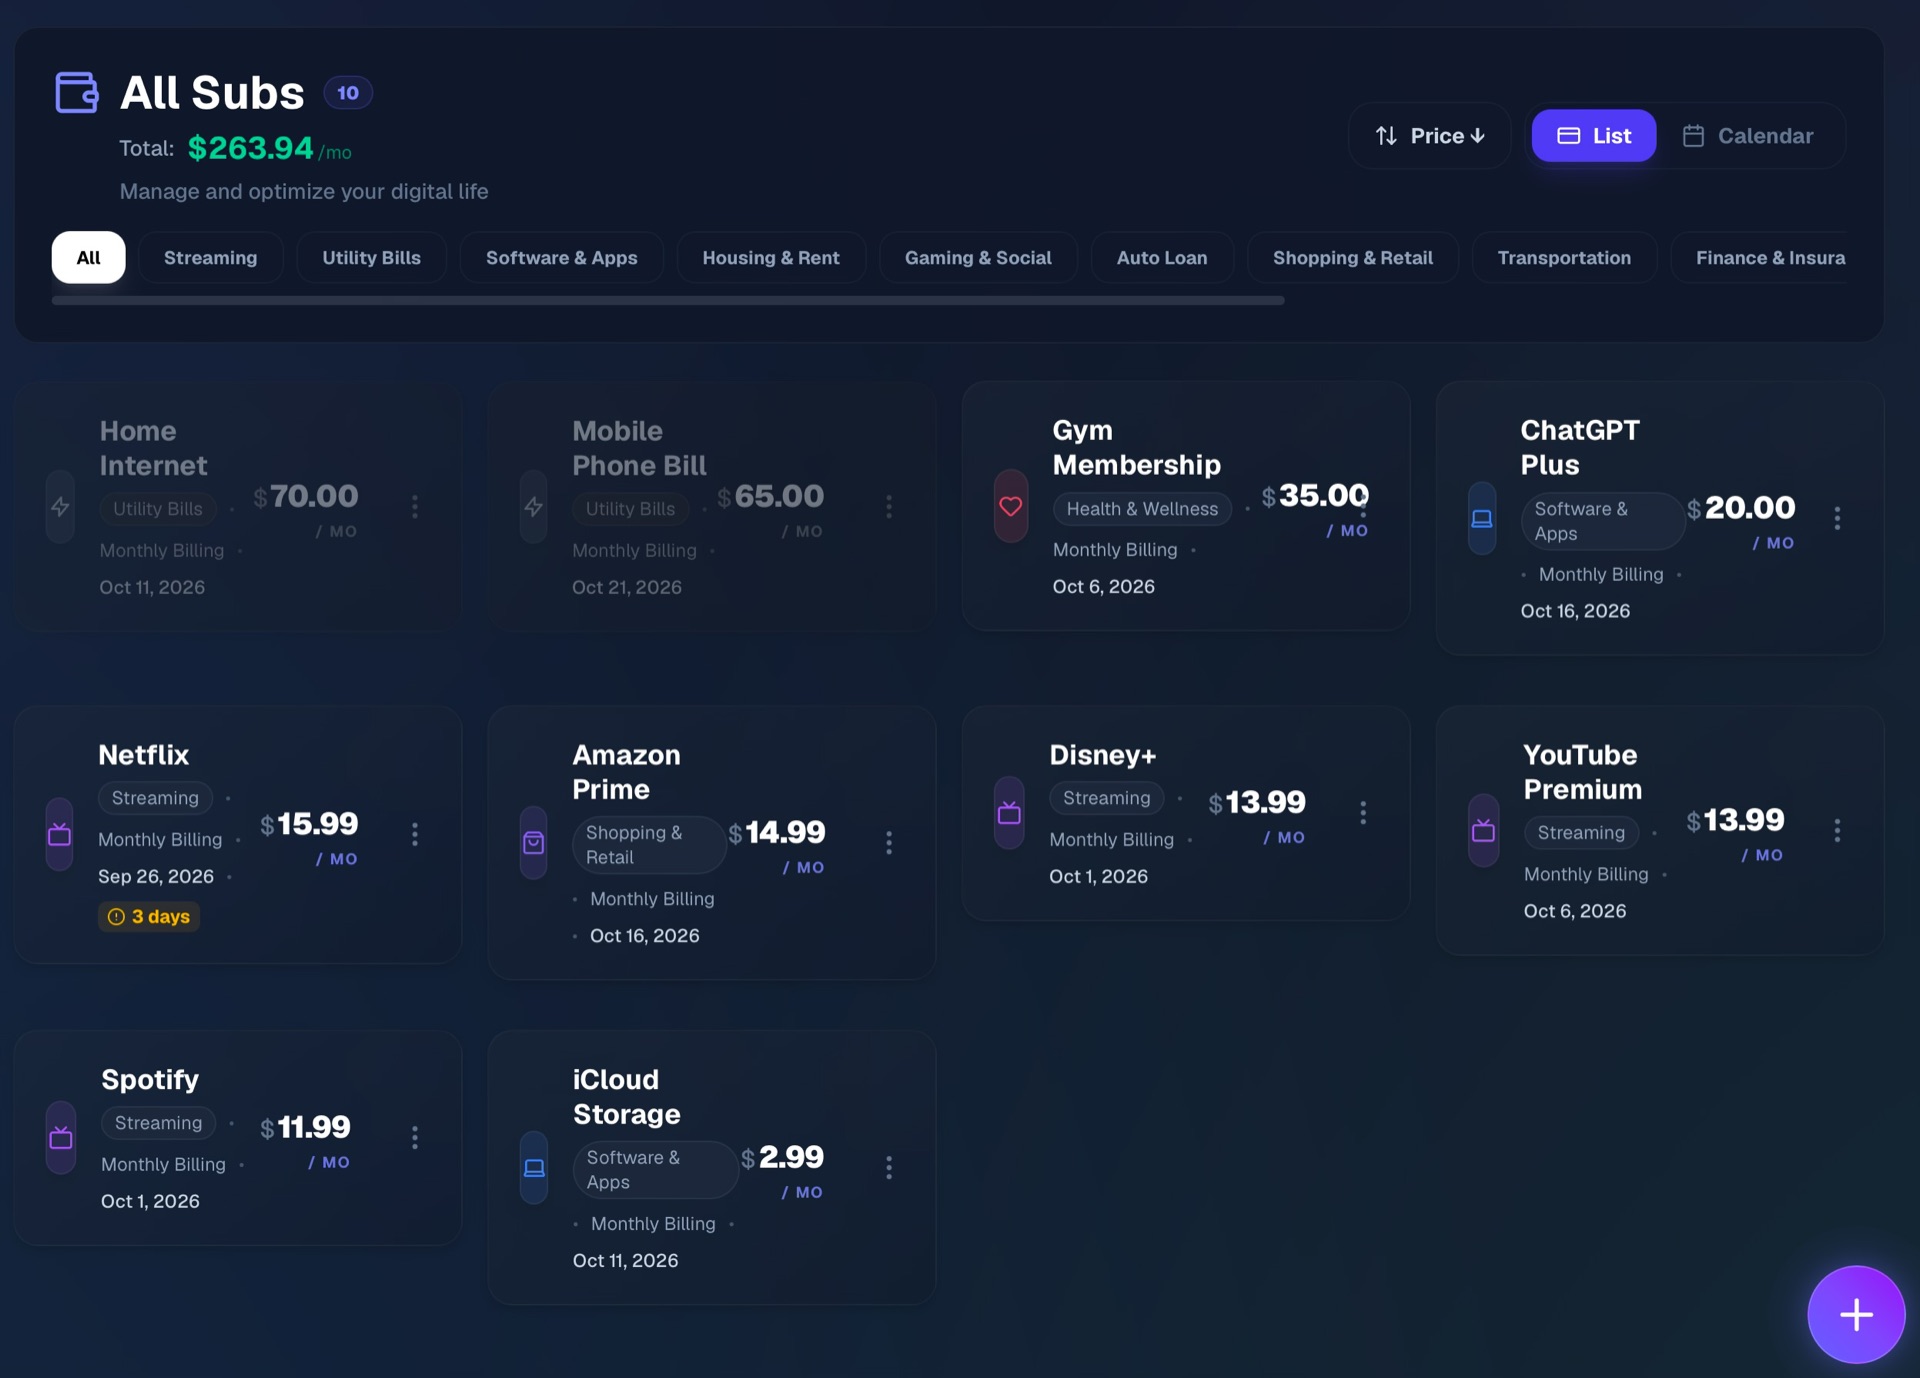Screen dimensions: 1920x1378
Task: Open the Disney+ card's three-dot menu
Action: pyautogui.click(x=1363, y=813)
